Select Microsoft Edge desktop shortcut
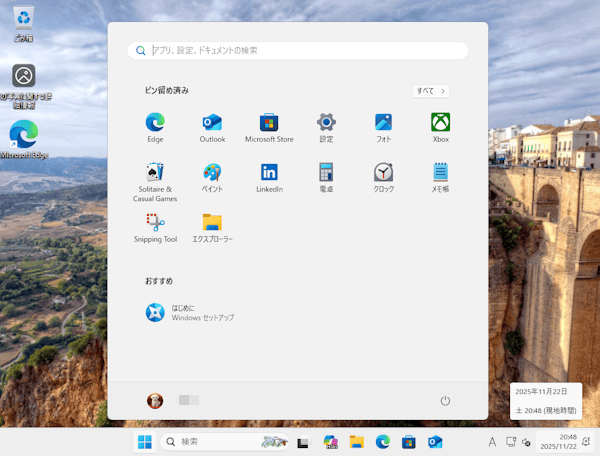The image size is (600, 456). (x=24, y=140)
